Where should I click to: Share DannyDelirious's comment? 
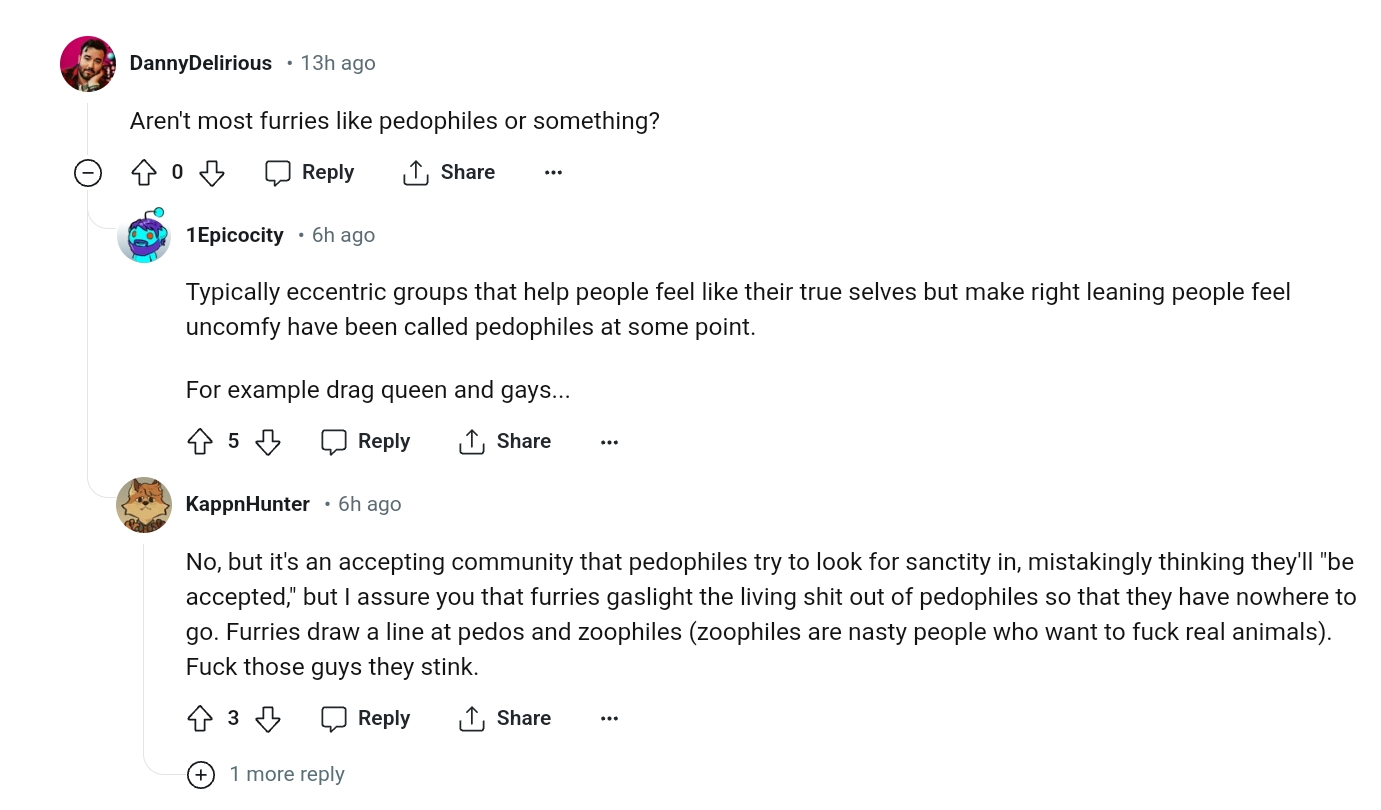[449, 173]
